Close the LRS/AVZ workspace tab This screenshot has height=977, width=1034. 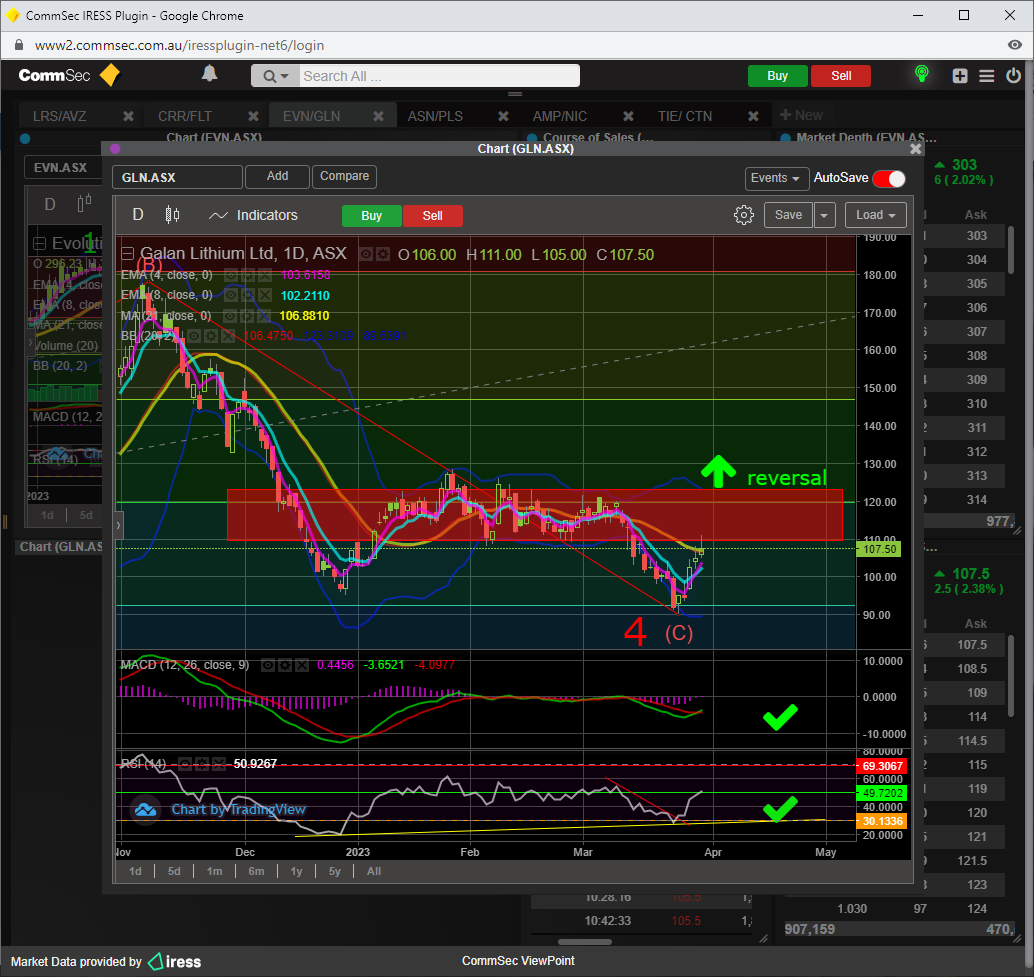pyautogui.click(x=129, y=116)
